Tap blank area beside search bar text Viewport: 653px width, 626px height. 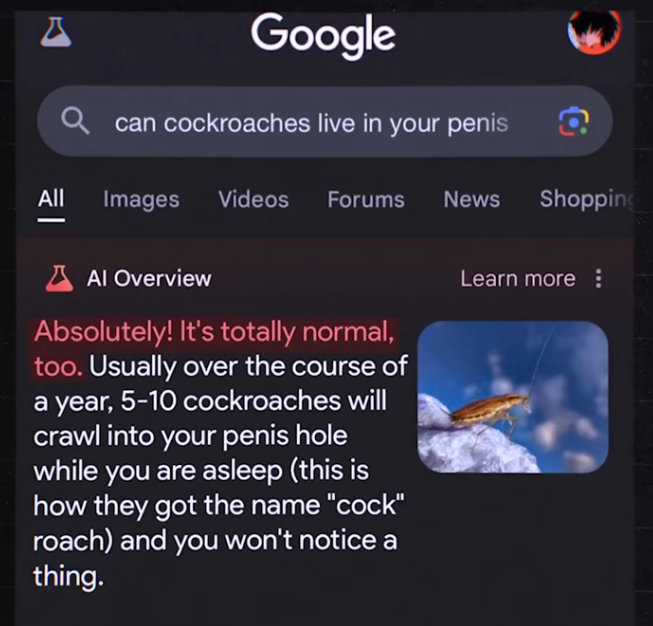coord(533,122)
